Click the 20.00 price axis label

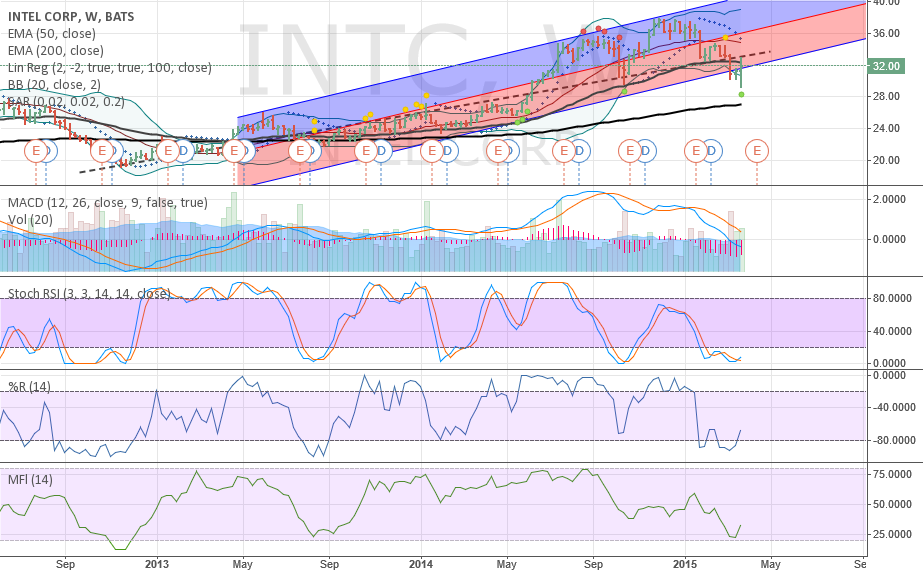[x=886, y=160]
